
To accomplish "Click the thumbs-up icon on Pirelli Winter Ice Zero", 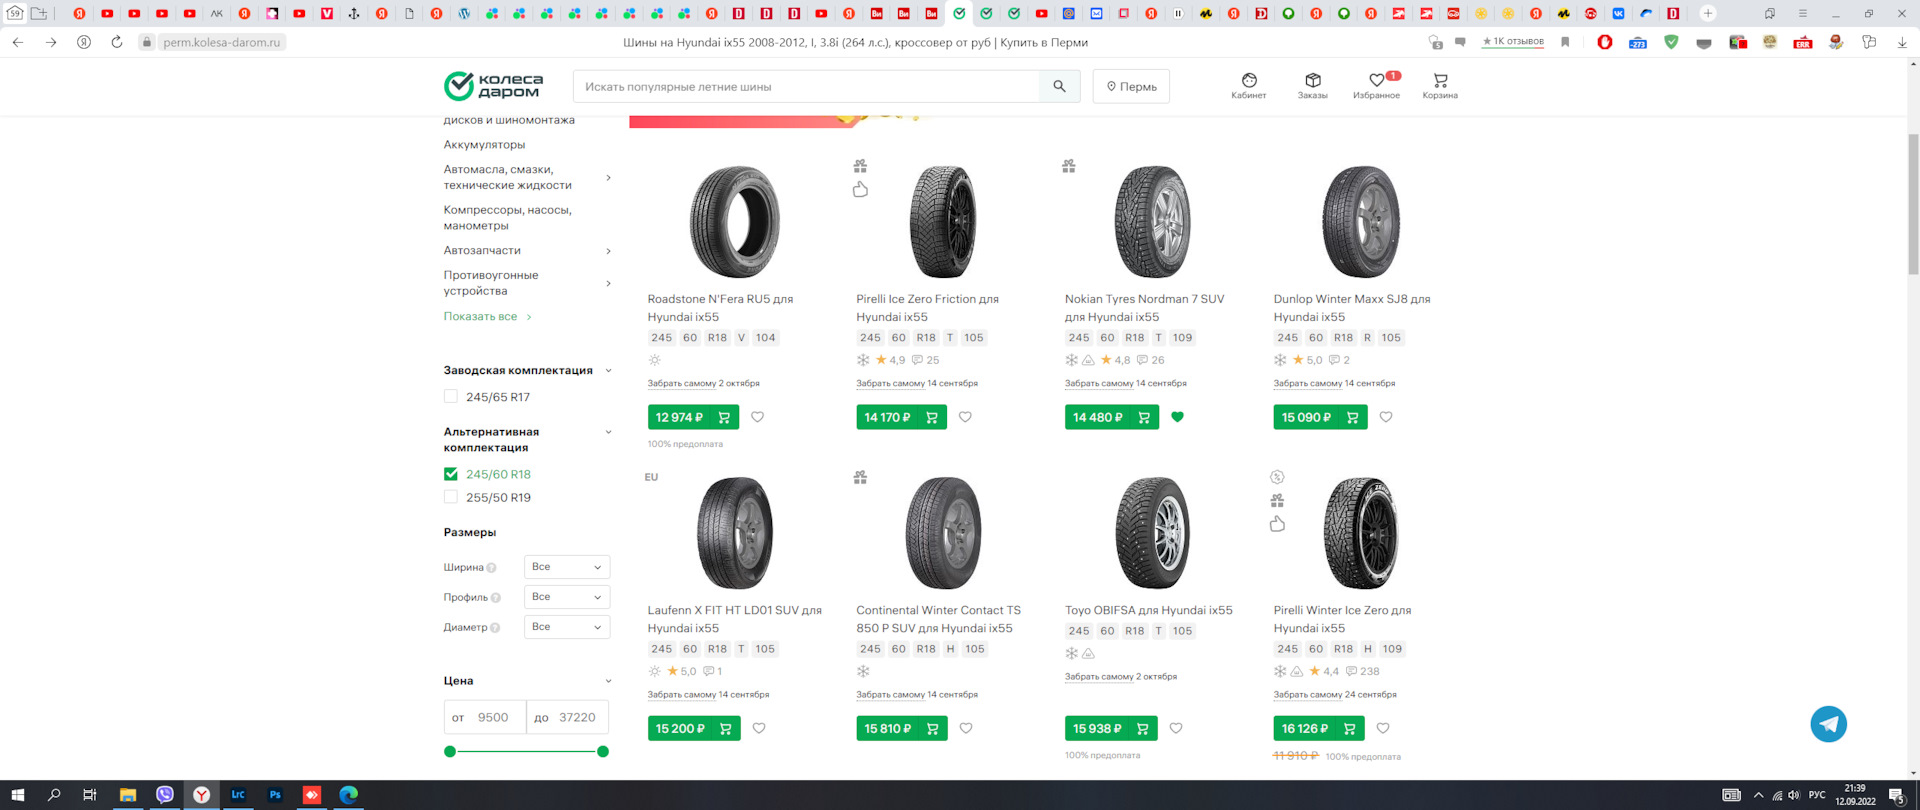I will pyautogui.click(x=1277, y=524).
